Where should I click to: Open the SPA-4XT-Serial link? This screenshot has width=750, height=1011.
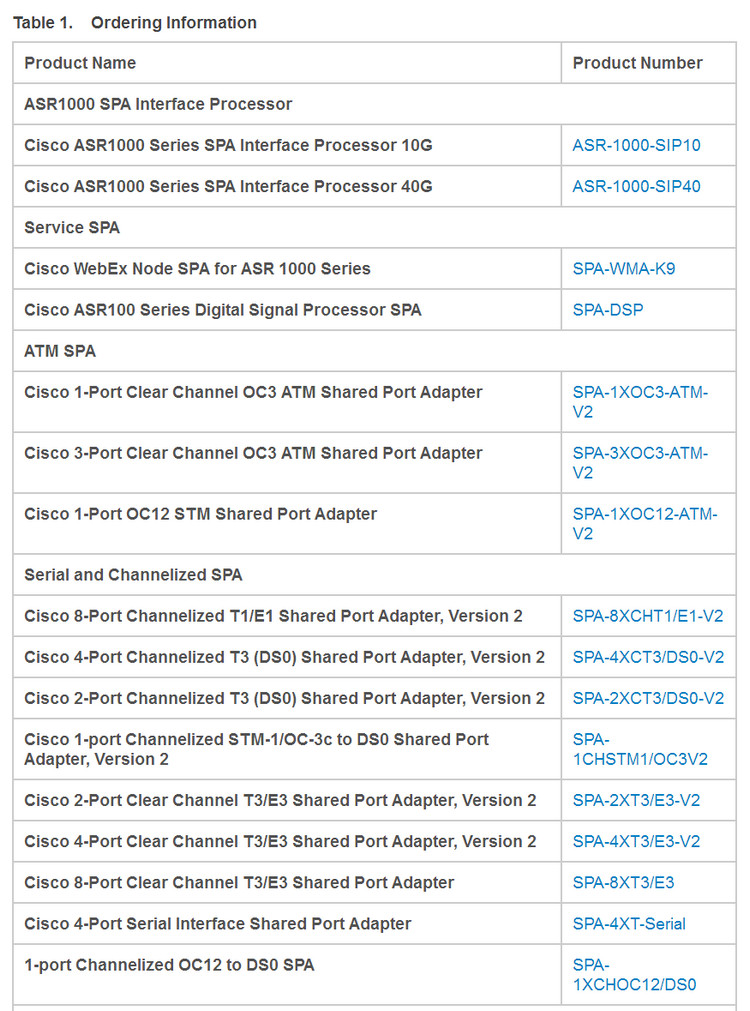point(629,923)
